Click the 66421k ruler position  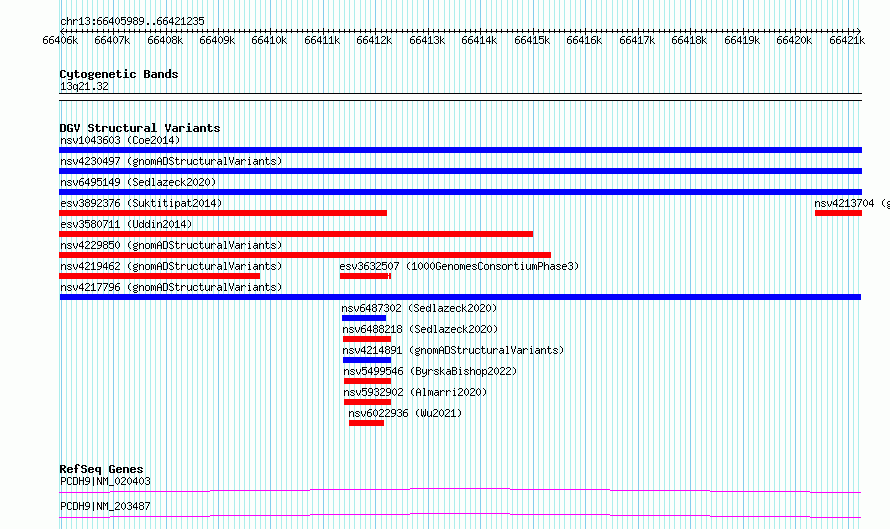pyautogui.click(x=847, y=40)
